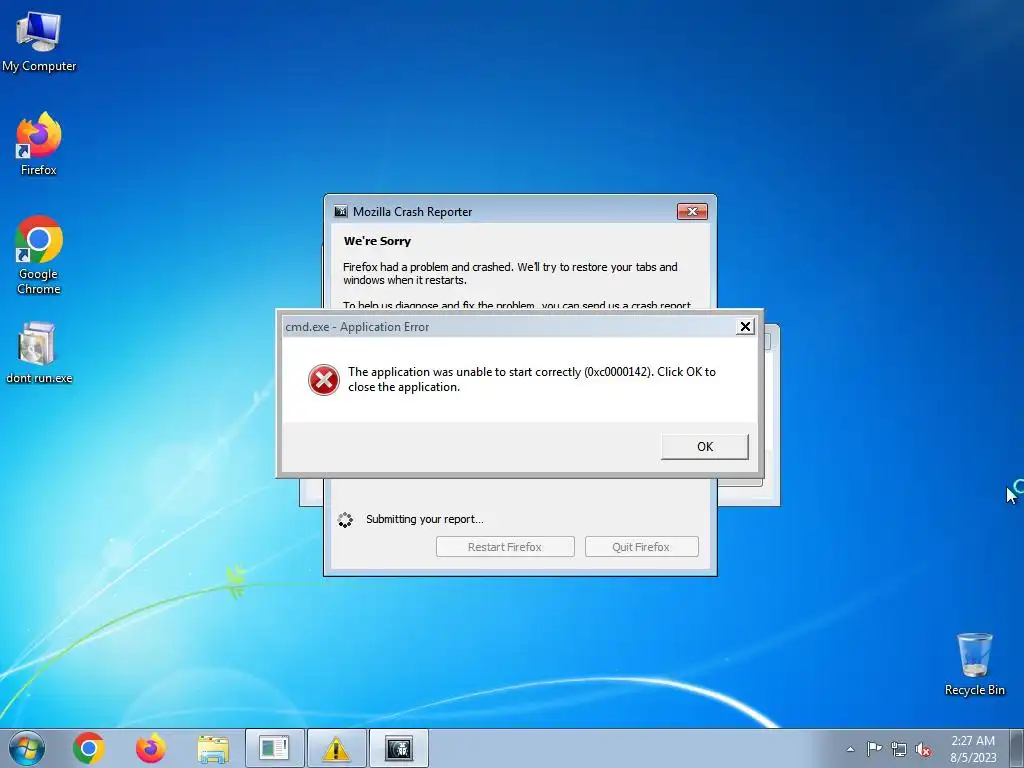Viewport: 1024px width, 768px height.
Task: Click the Restart Firefox button
Action: coord(505,547)
